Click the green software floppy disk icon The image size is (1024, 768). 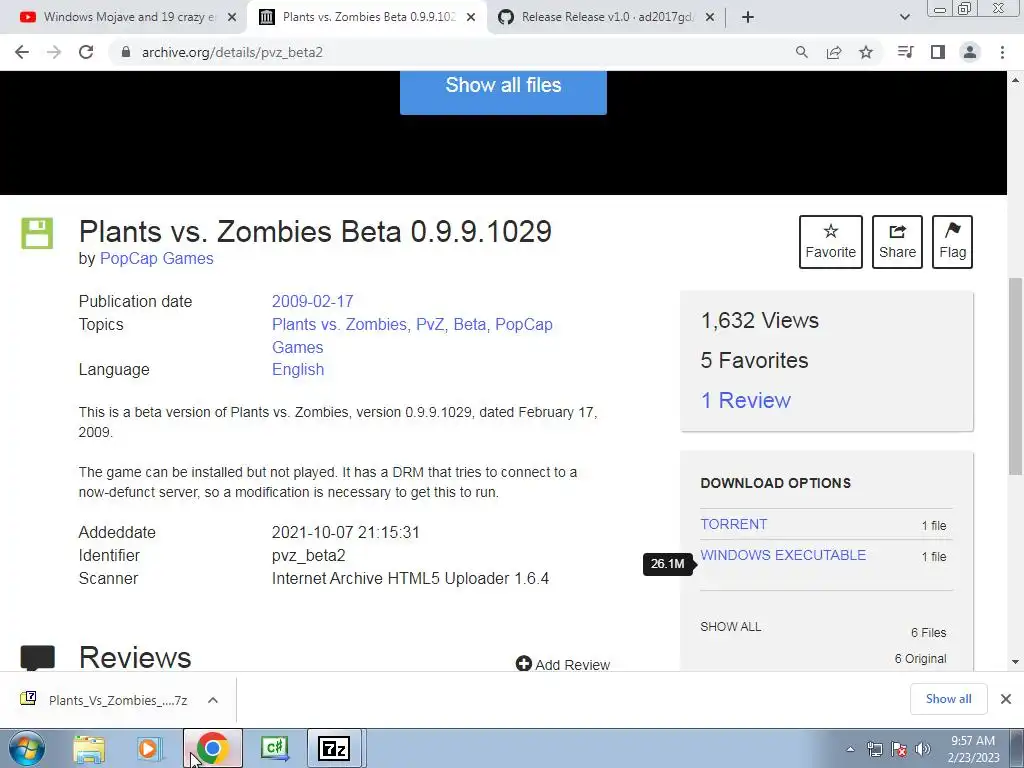[37, 233]
